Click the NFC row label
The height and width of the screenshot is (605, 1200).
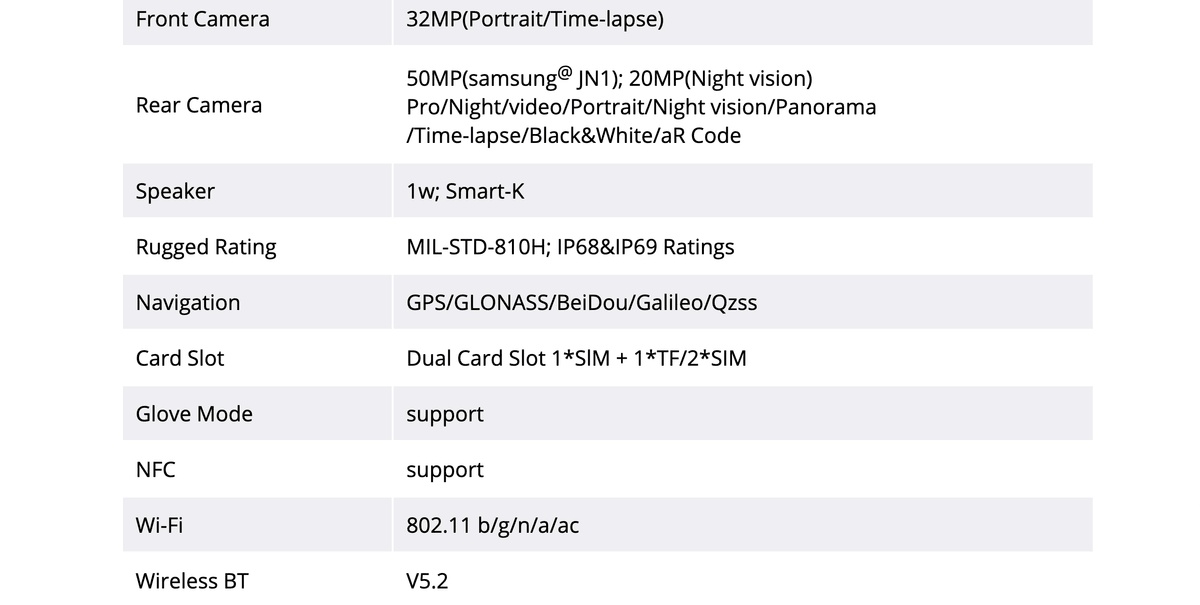coord(156,470)
